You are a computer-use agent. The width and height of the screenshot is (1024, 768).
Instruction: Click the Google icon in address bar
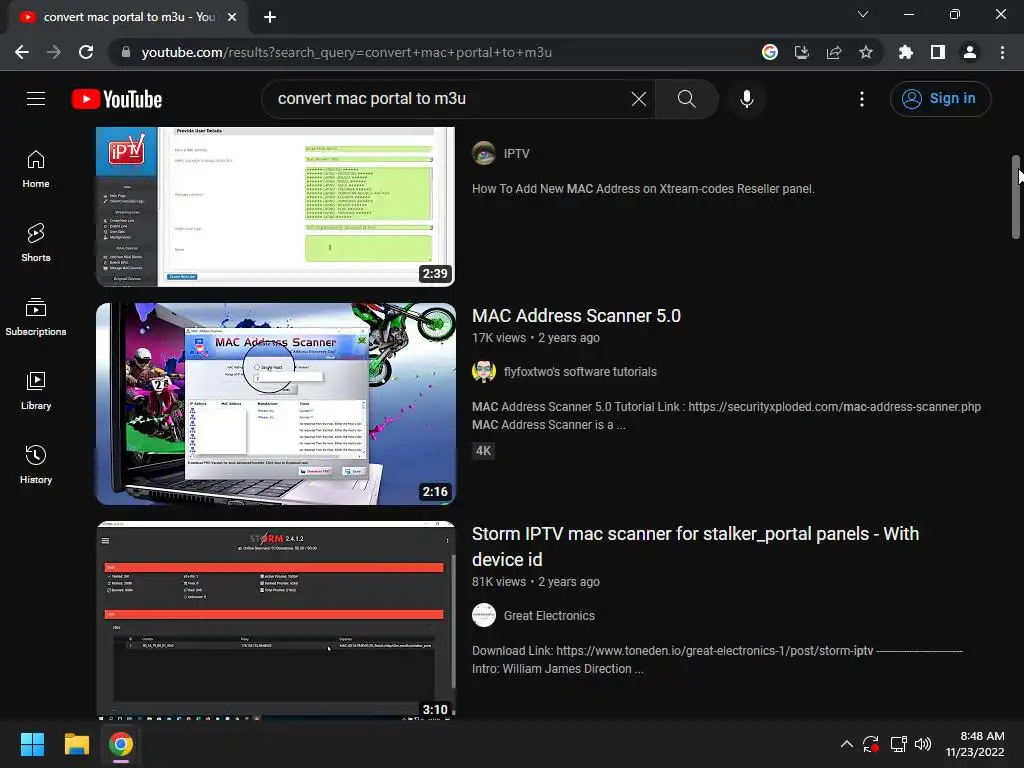click(770, 52)
